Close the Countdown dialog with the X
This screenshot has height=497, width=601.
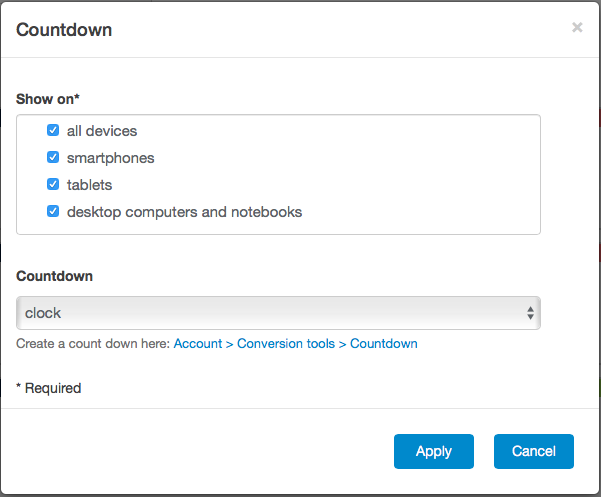pos(577,28)
